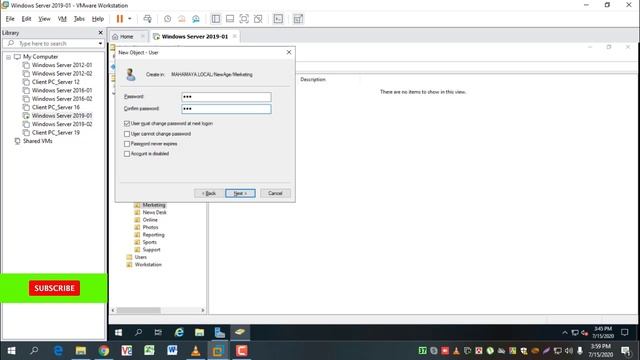Open Server Manager in guest taskbar
This screenshot has height=360, width=640.
[x=220, y=333]
